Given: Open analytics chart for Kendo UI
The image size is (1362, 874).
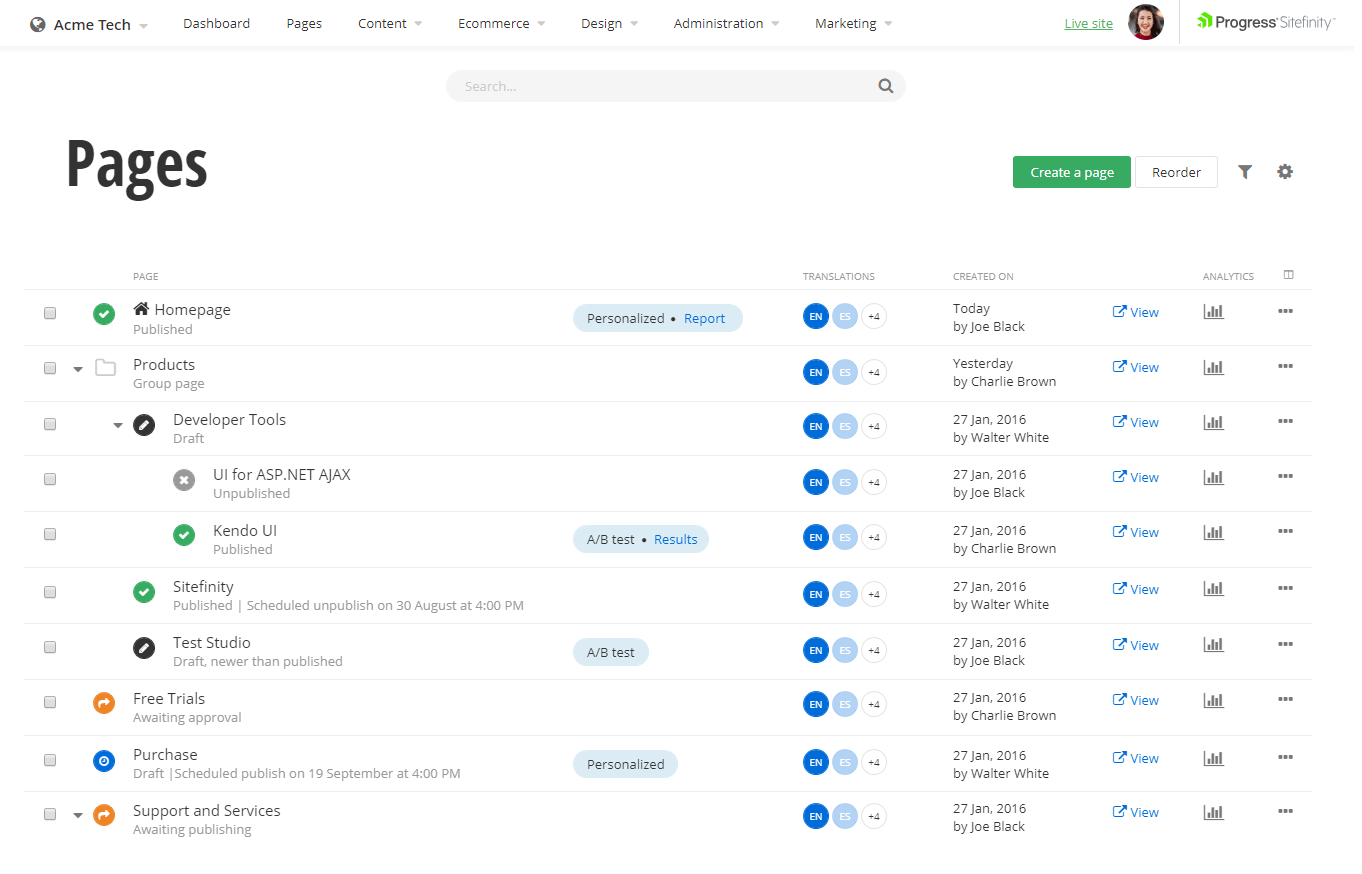Looking at the screenshot, I should coord(1213,532).
